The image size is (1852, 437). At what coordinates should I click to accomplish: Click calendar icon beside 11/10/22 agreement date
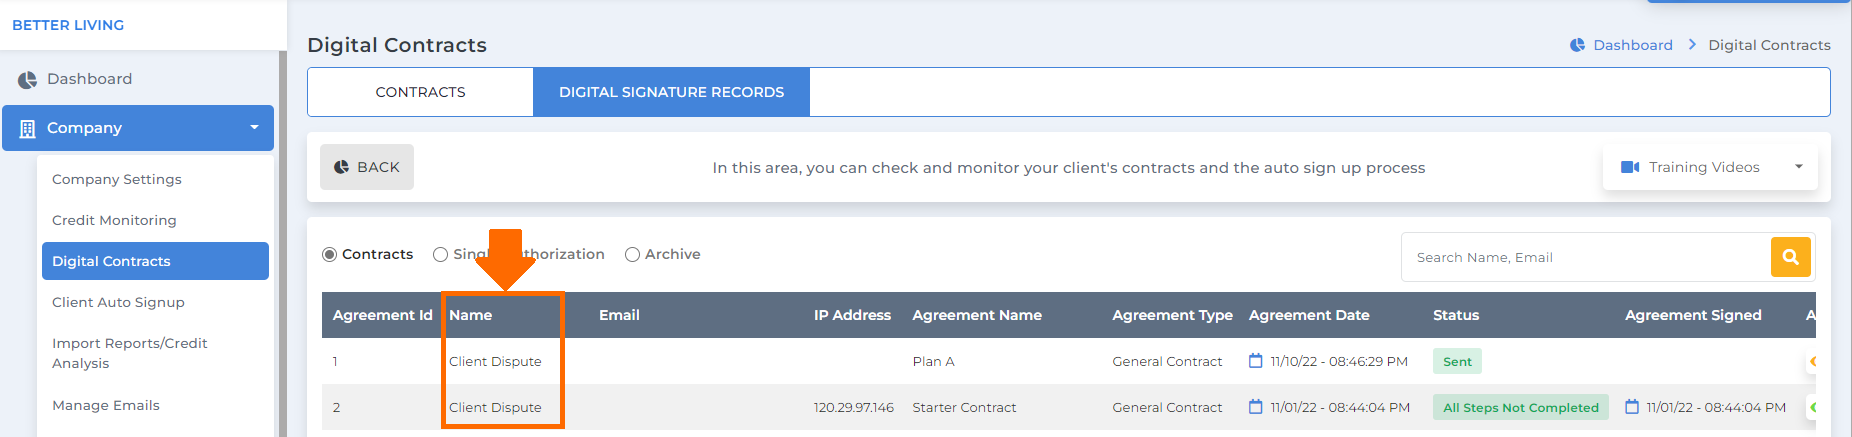click(x=1256, y=361)
